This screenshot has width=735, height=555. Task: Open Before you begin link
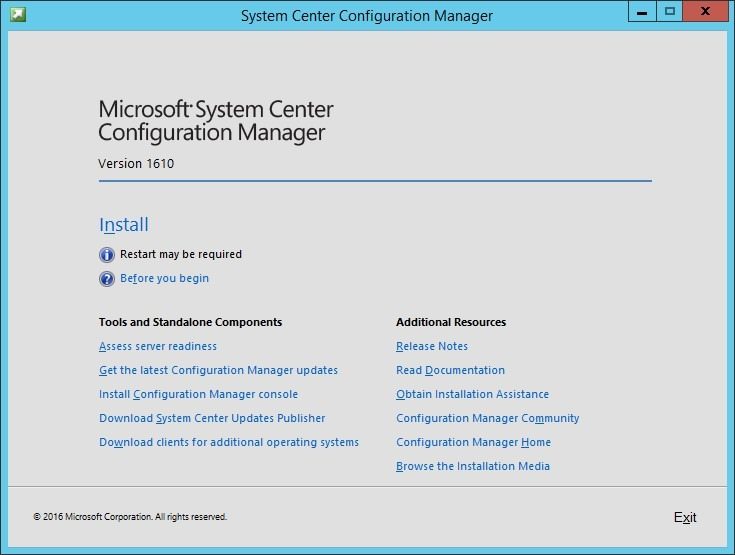[165, 278]
